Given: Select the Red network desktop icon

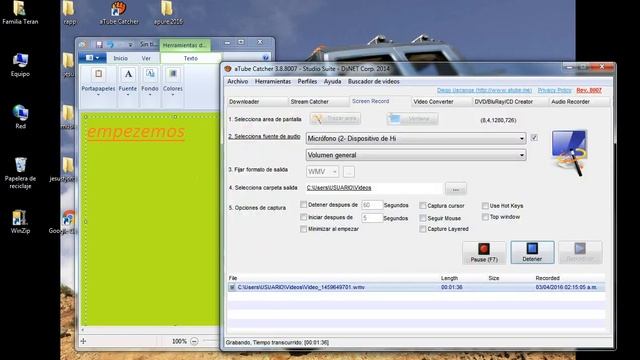Looking at the screenshot, I should click(x=20, y=117).
